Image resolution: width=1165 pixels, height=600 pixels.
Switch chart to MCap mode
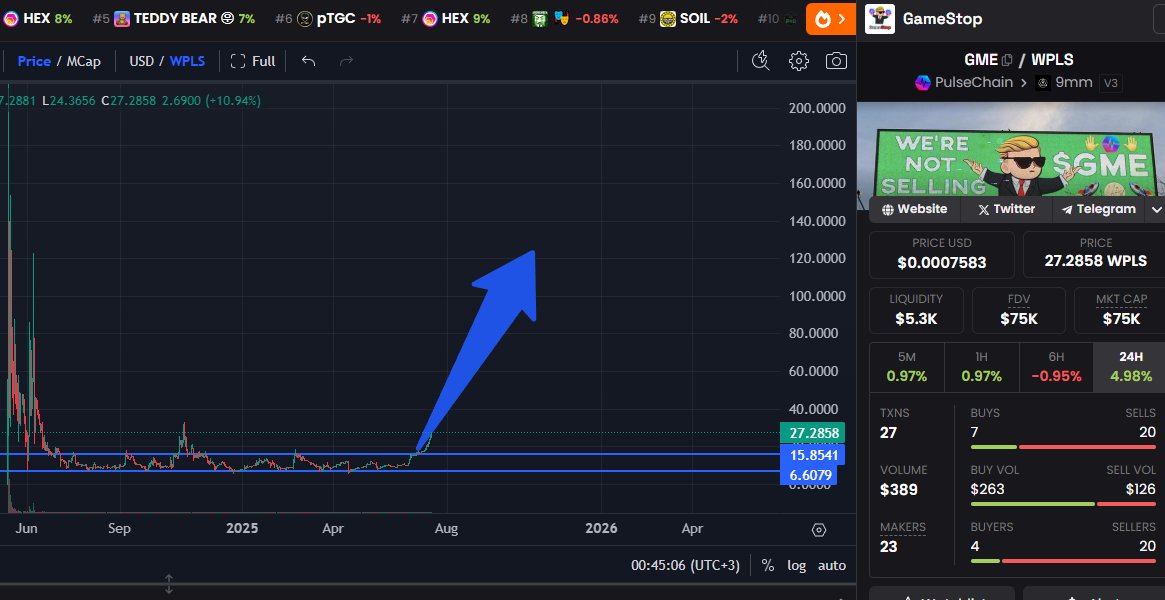click(83, 61)
